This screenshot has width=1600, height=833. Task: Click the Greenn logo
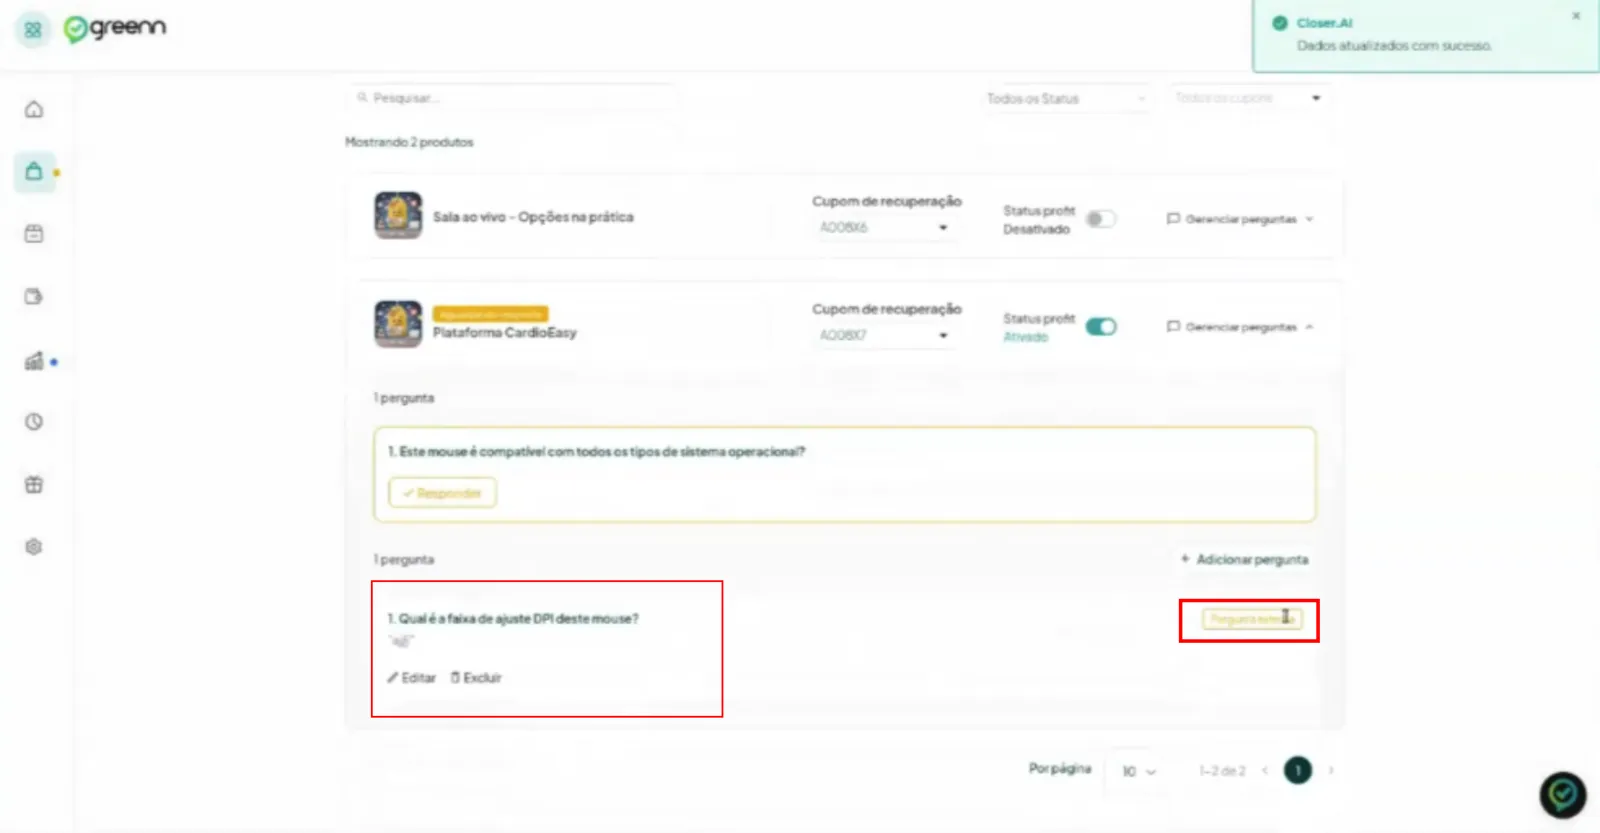pyautogui.click(x=115, y=28)
